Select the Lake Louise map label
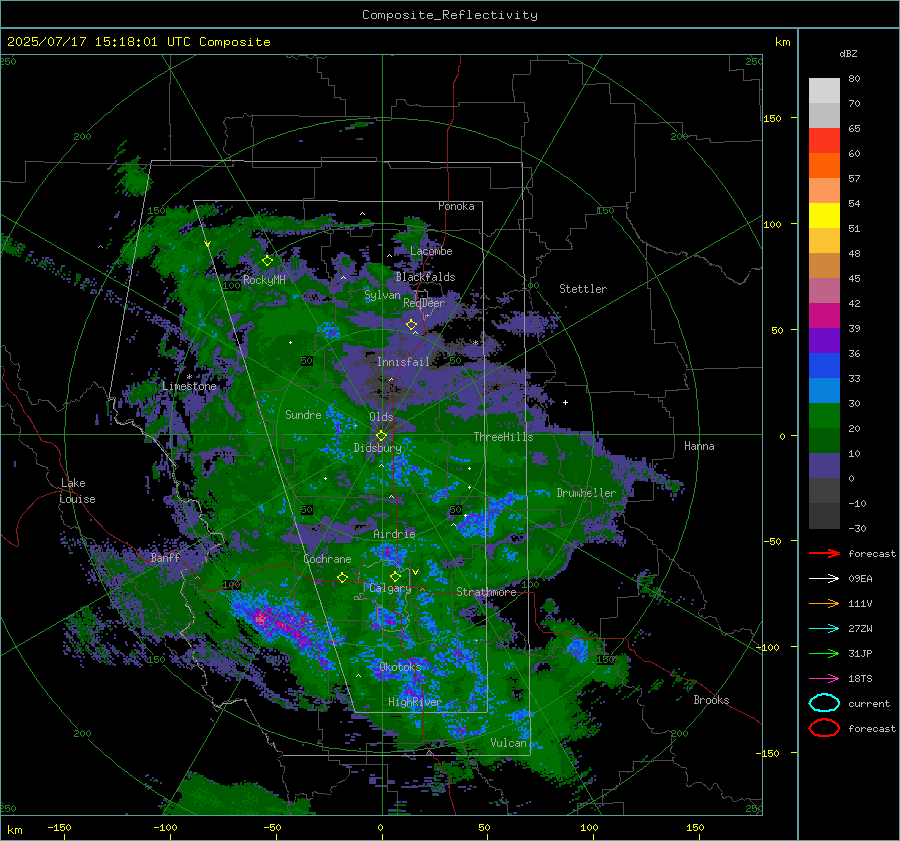Screen dimensions: 900x841 click(77, 491)
